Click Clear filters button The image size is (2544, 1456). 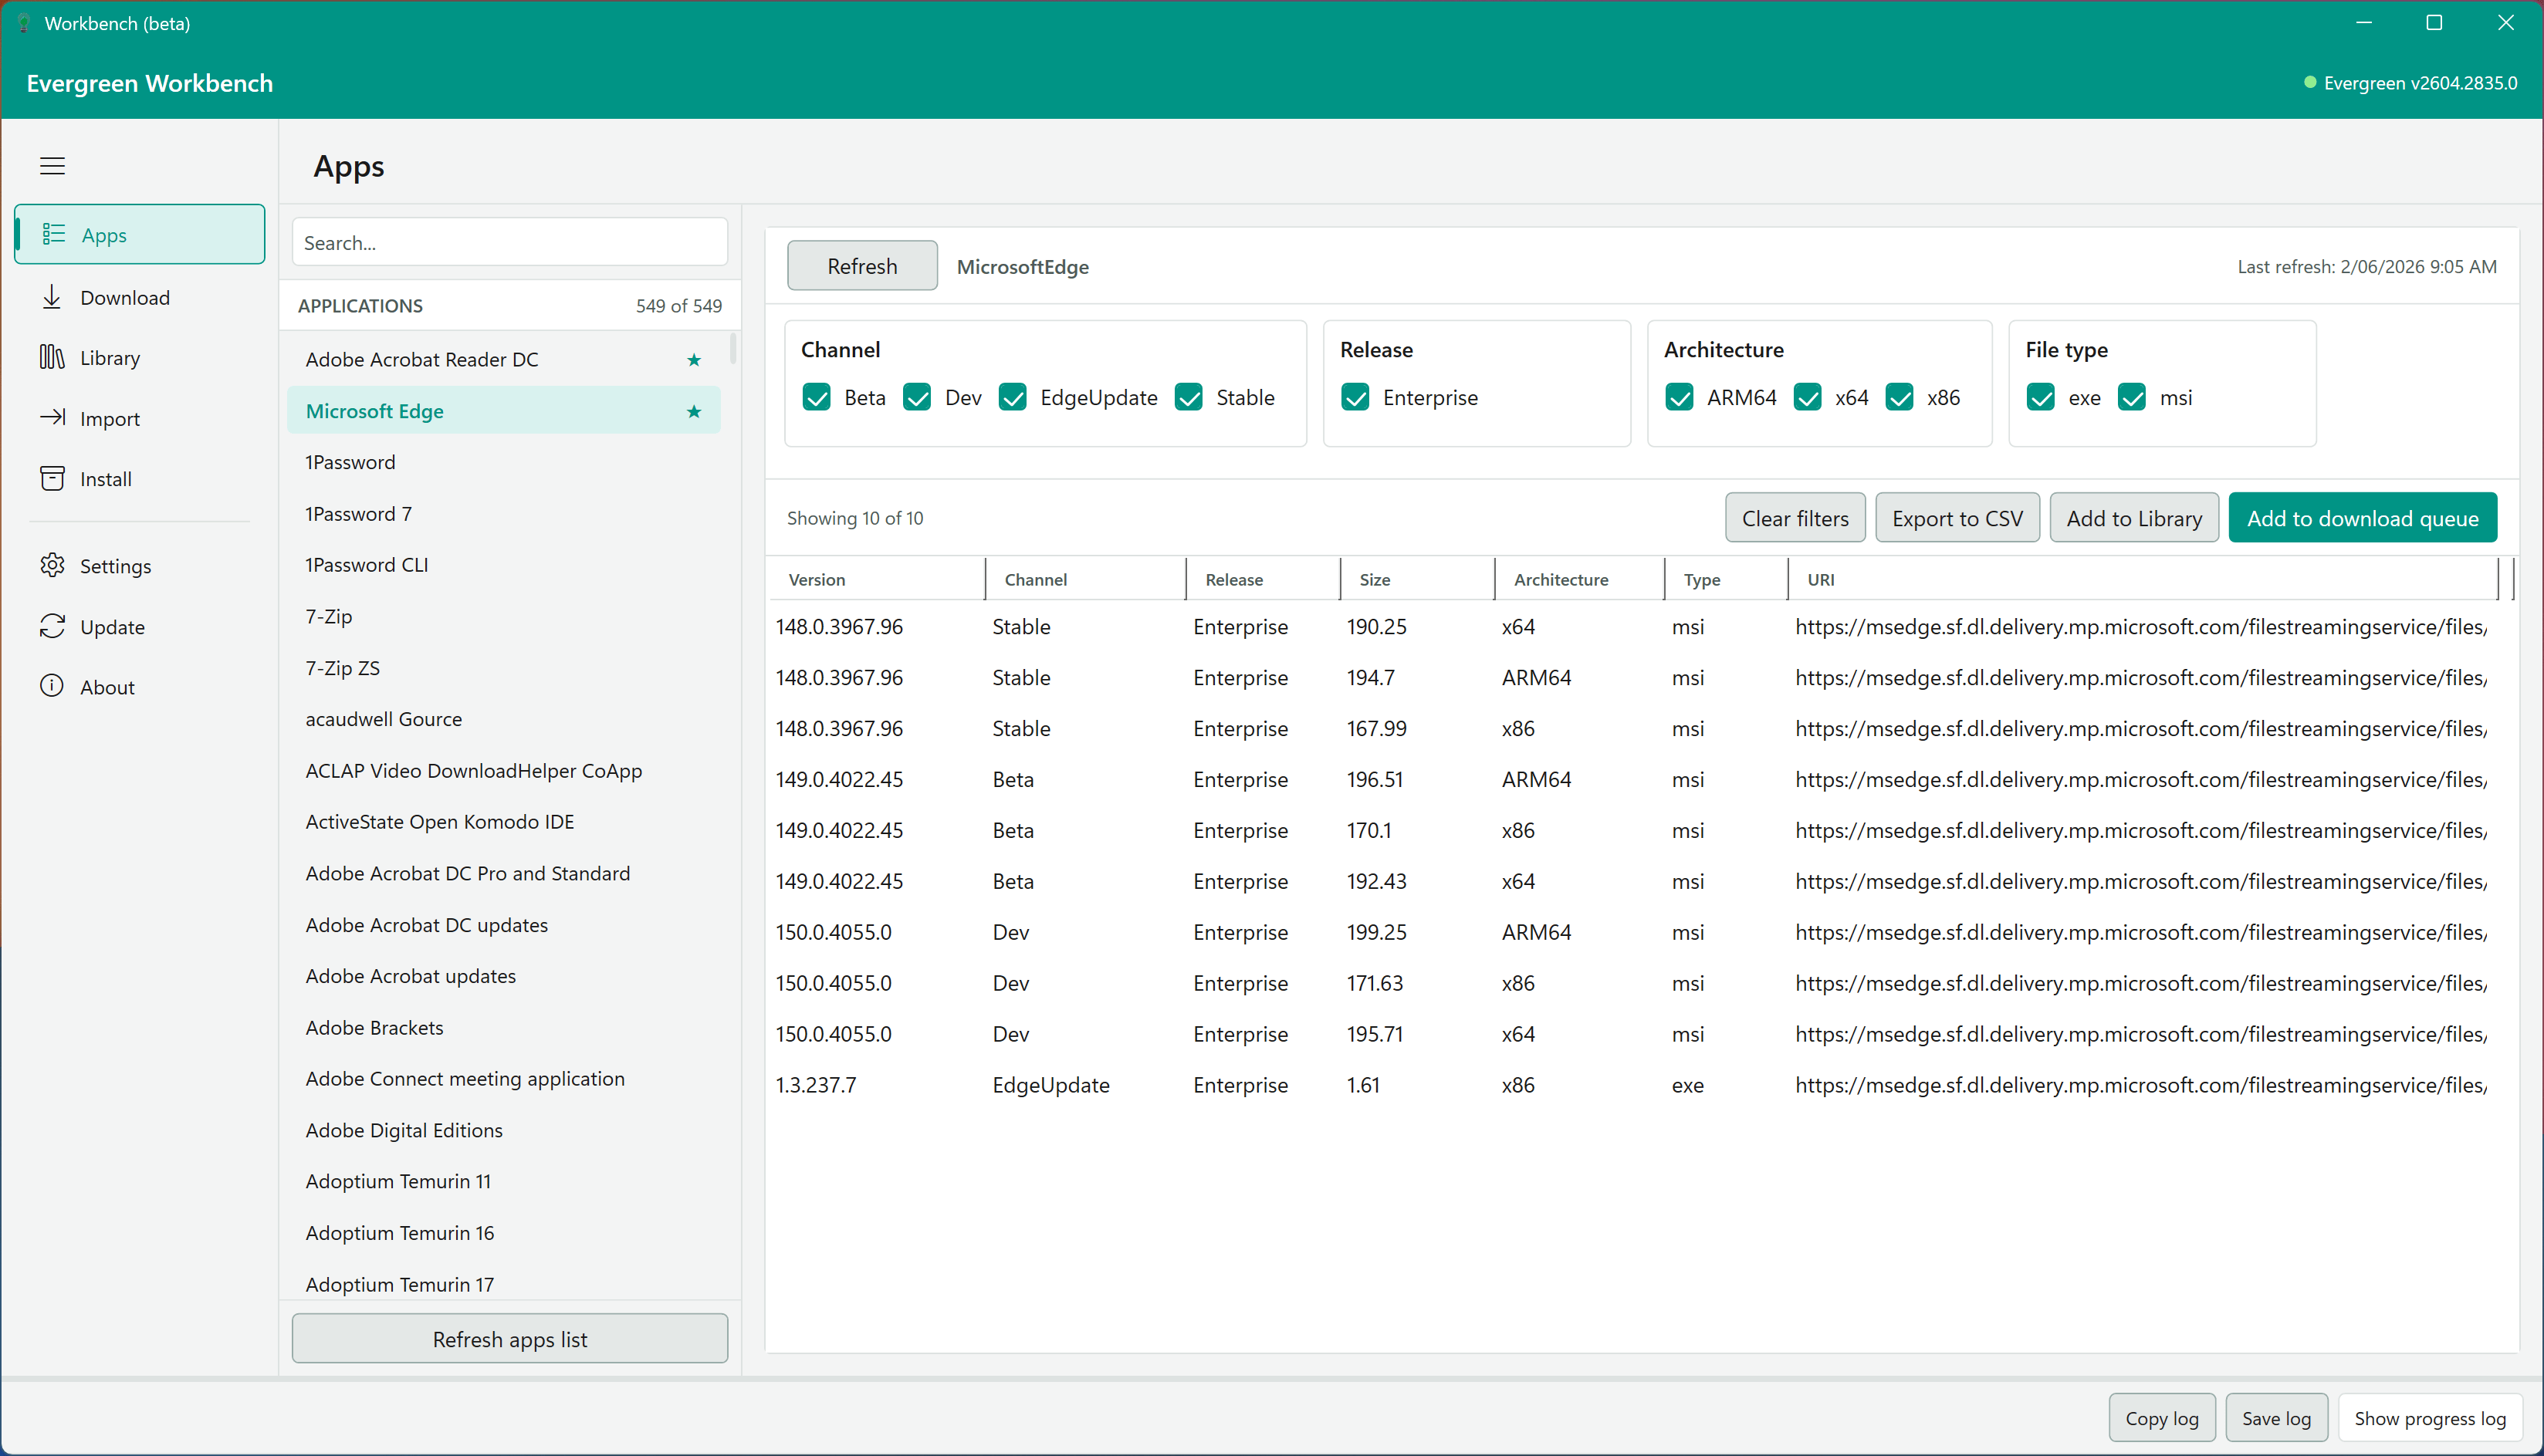click(1795, 518)
